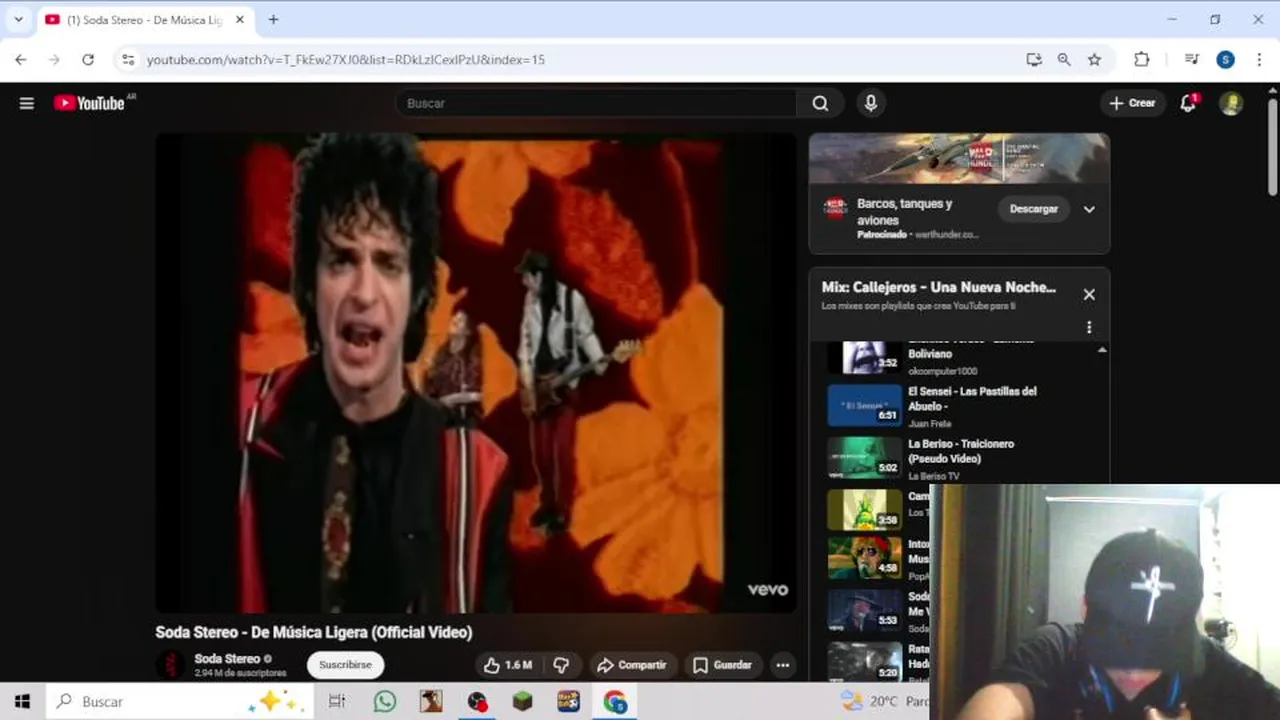Start voice search with microphone icon
This screenshot has width=1280, height=720.
(x=871, y=103)
